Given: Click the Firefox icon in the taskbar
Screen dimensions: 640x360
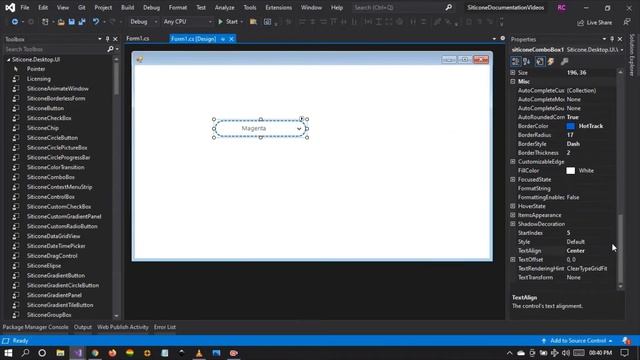Looking at the screenshot, I should (112, 353).
